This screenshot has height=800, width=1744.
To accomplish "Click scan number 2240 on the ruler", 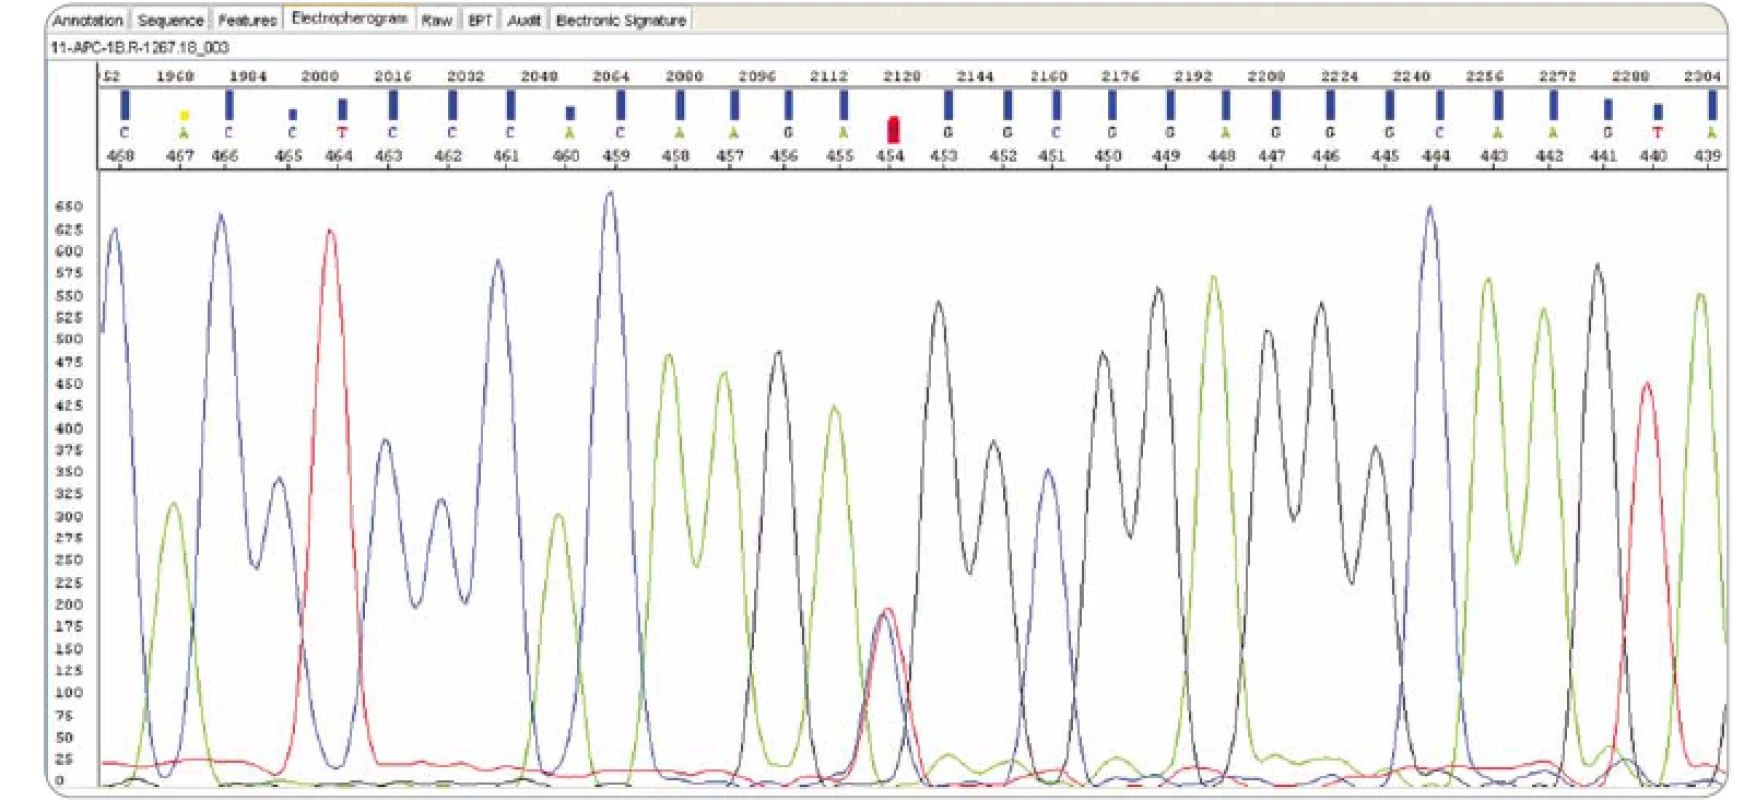I will click(1411, 76).
